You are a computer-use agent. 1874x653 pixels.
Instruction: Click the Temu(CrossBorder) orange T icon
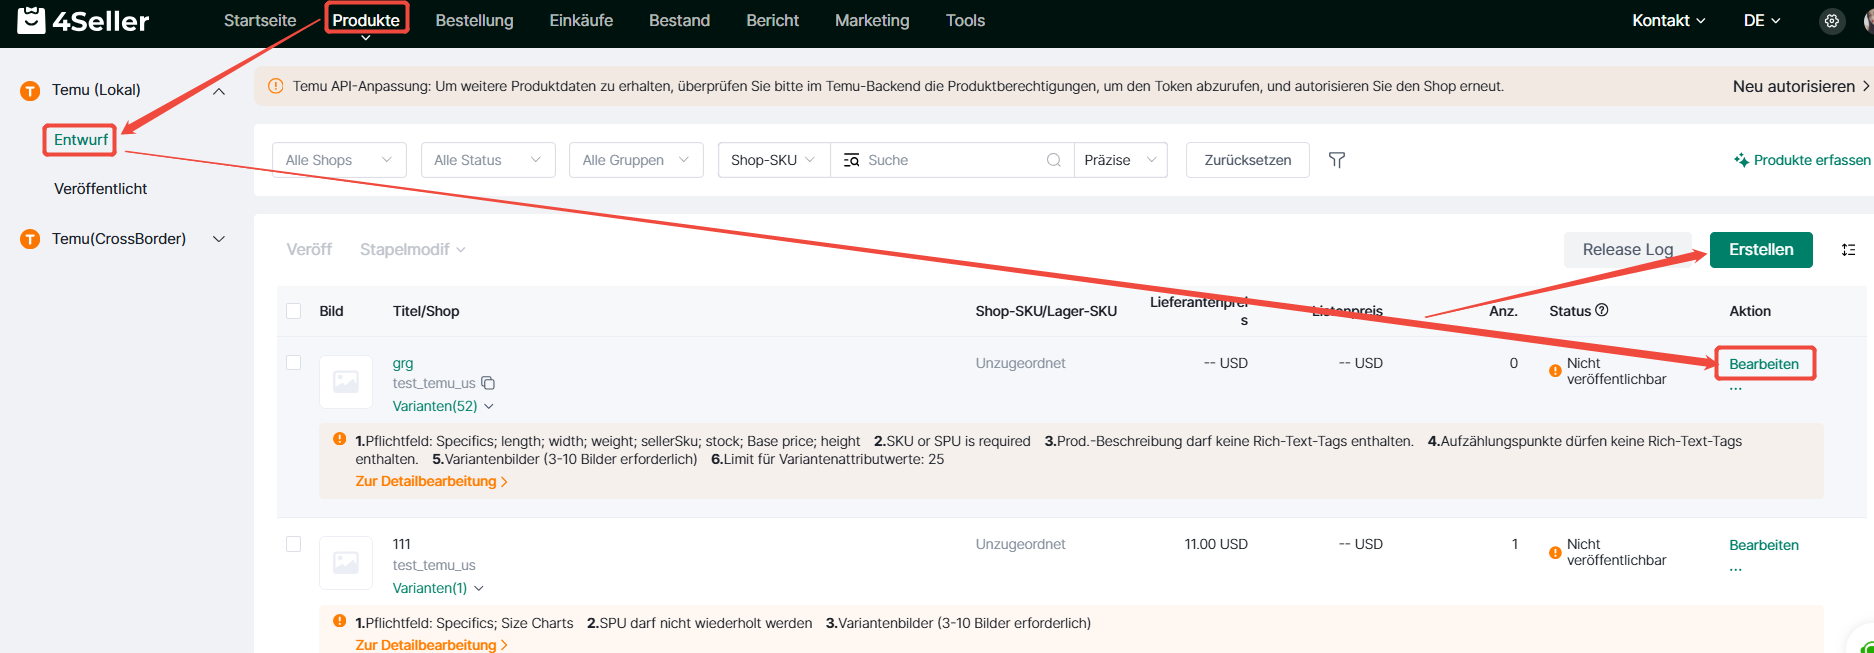point(30,239)
